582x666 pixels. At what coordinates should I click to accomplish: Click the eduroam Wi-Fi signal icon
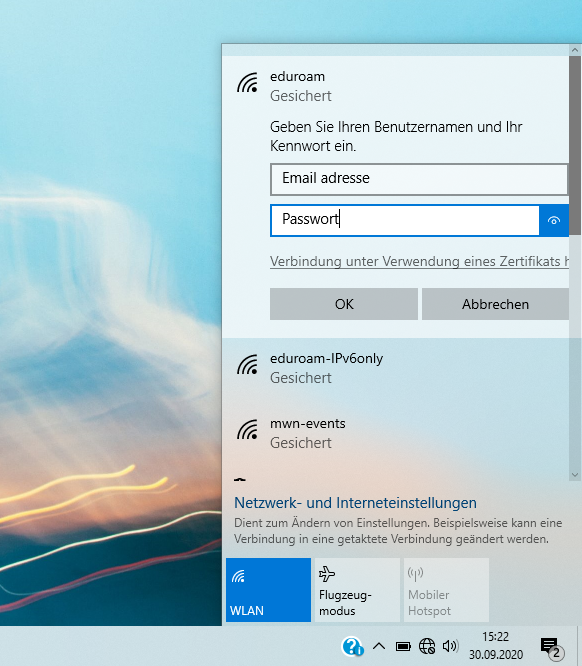point(247,82)
